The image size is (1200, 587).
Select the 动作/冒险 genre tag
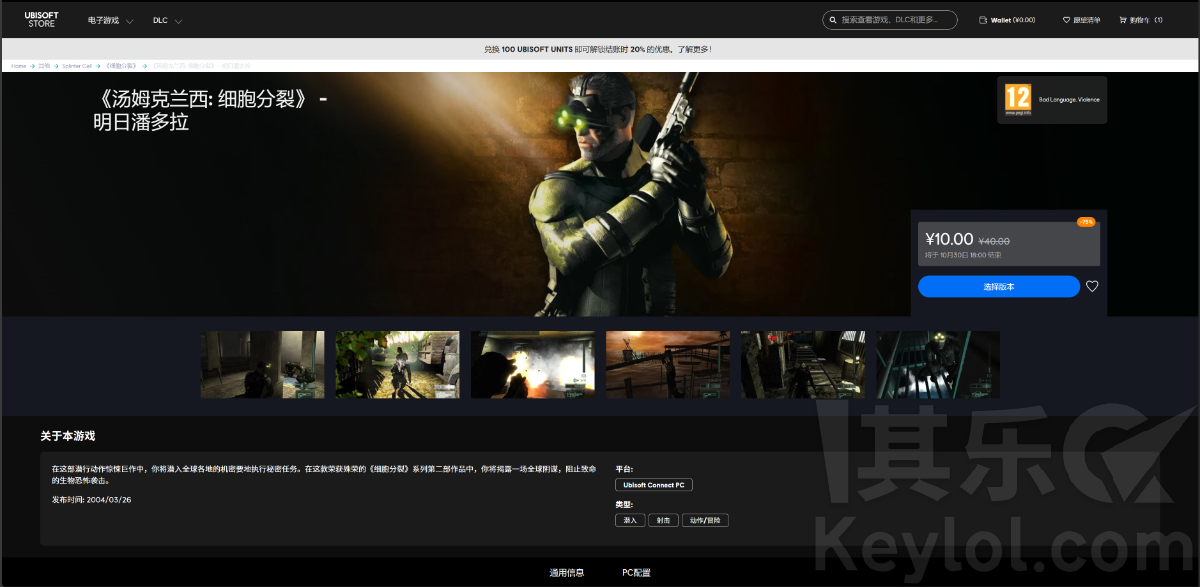(705, 520)
